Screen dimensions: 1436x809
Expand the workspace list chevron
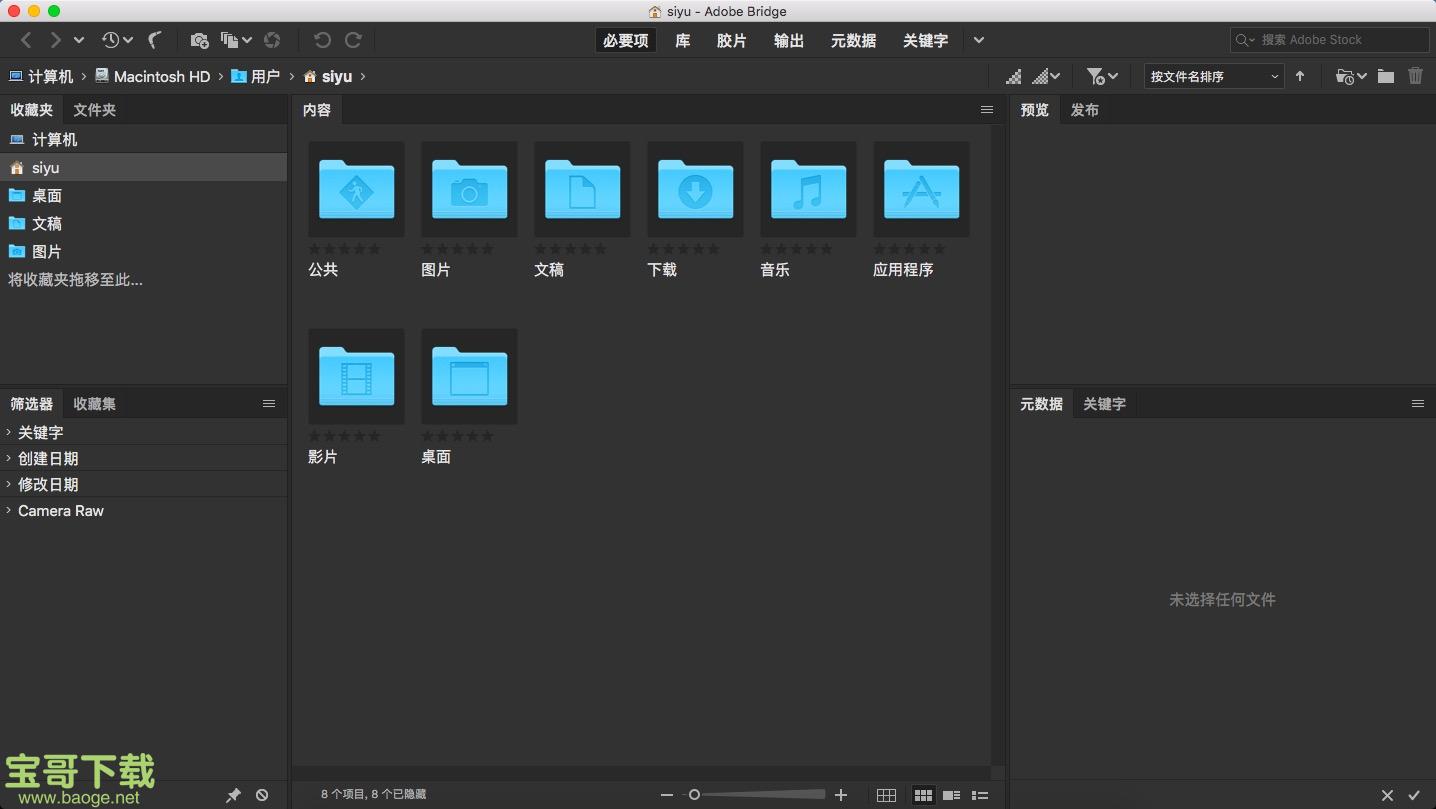point(979,40)
